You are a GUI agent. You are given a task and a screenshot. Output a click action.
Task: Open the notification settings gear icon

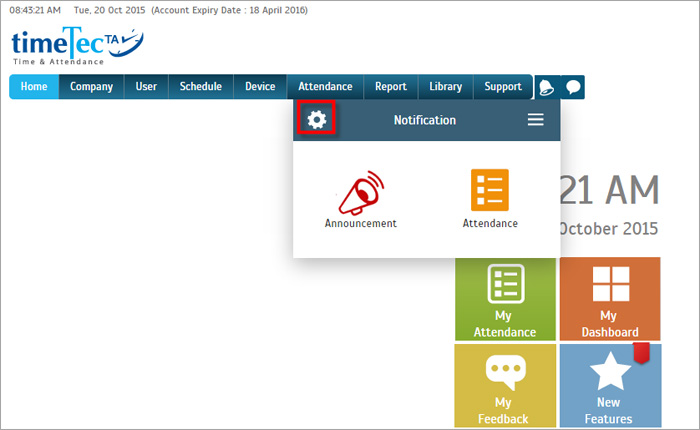(x=317, y=120)
